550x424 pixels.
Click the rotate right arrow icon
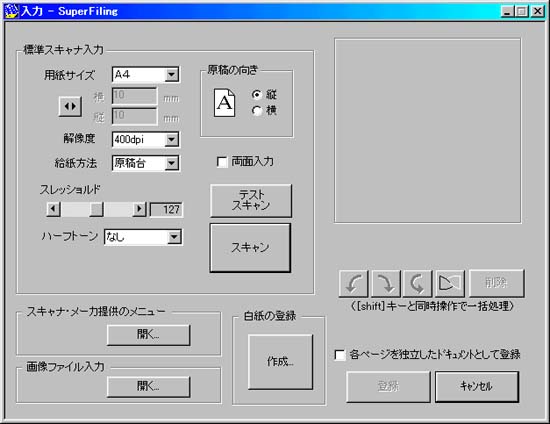click(x=386, y=283)
